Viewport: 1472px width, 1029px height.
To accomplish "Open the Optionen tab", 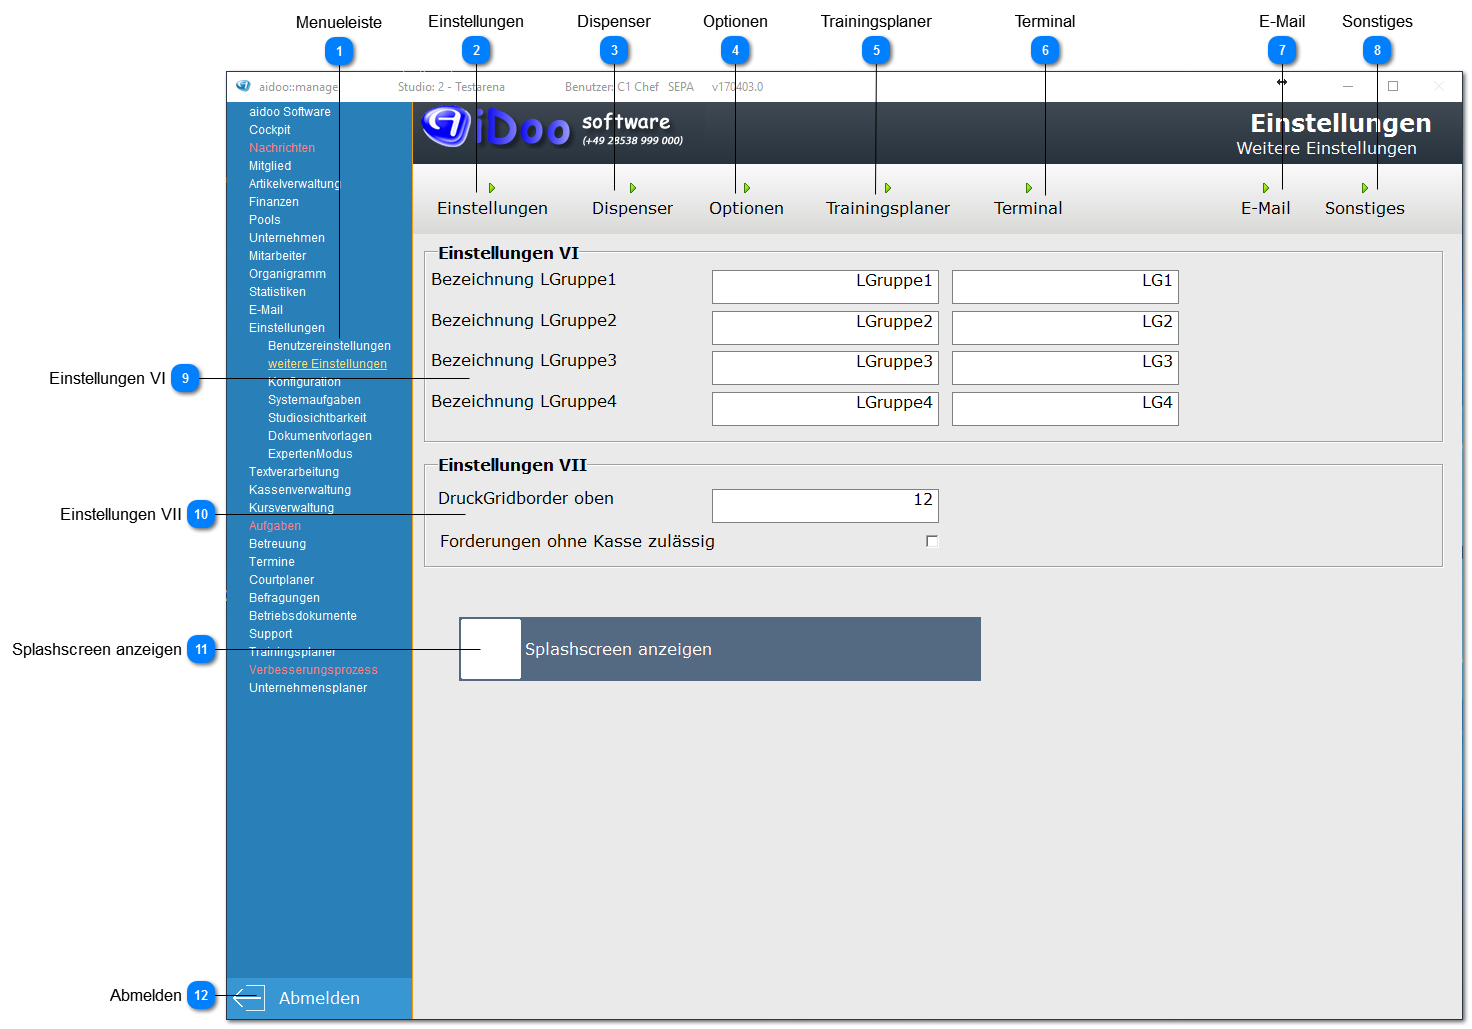I will (x=746, y=208).
